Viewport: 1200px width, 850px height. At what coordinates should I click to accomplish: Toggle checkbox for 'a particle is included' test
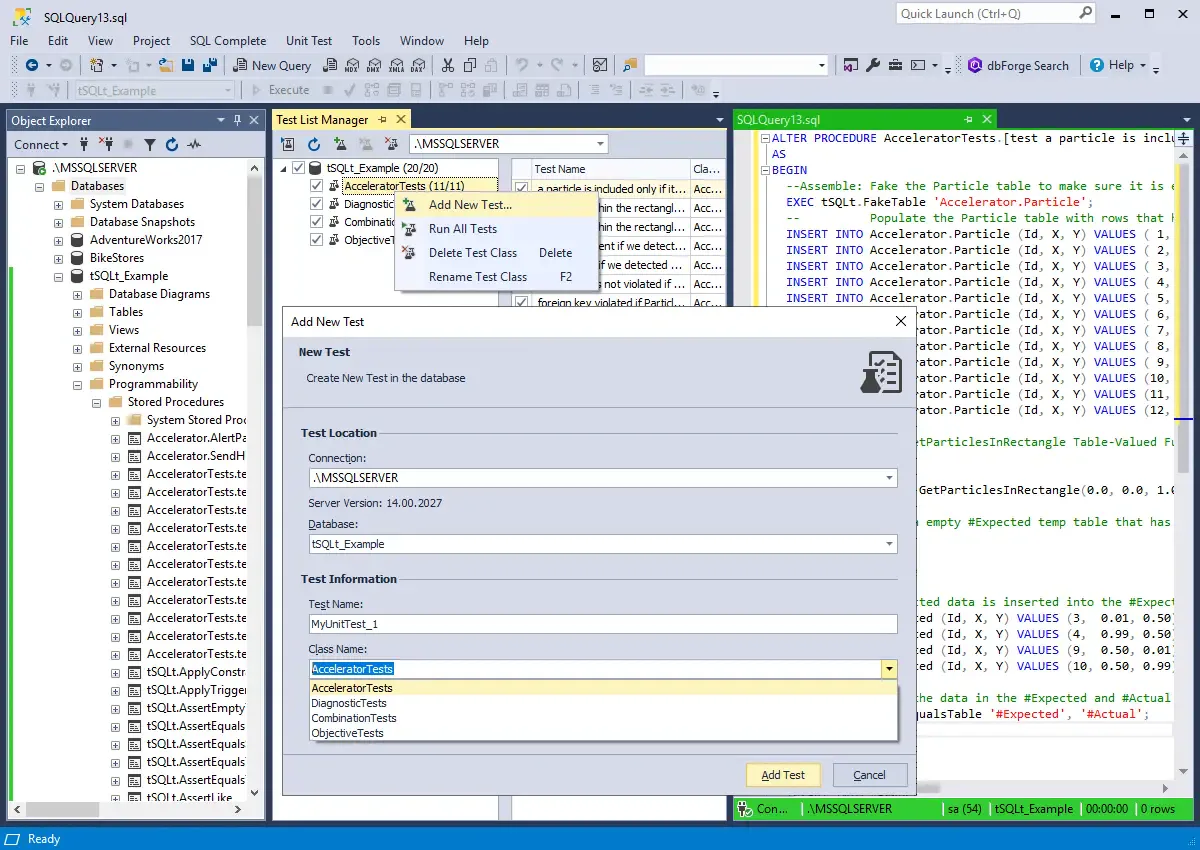tap(521, 188)
